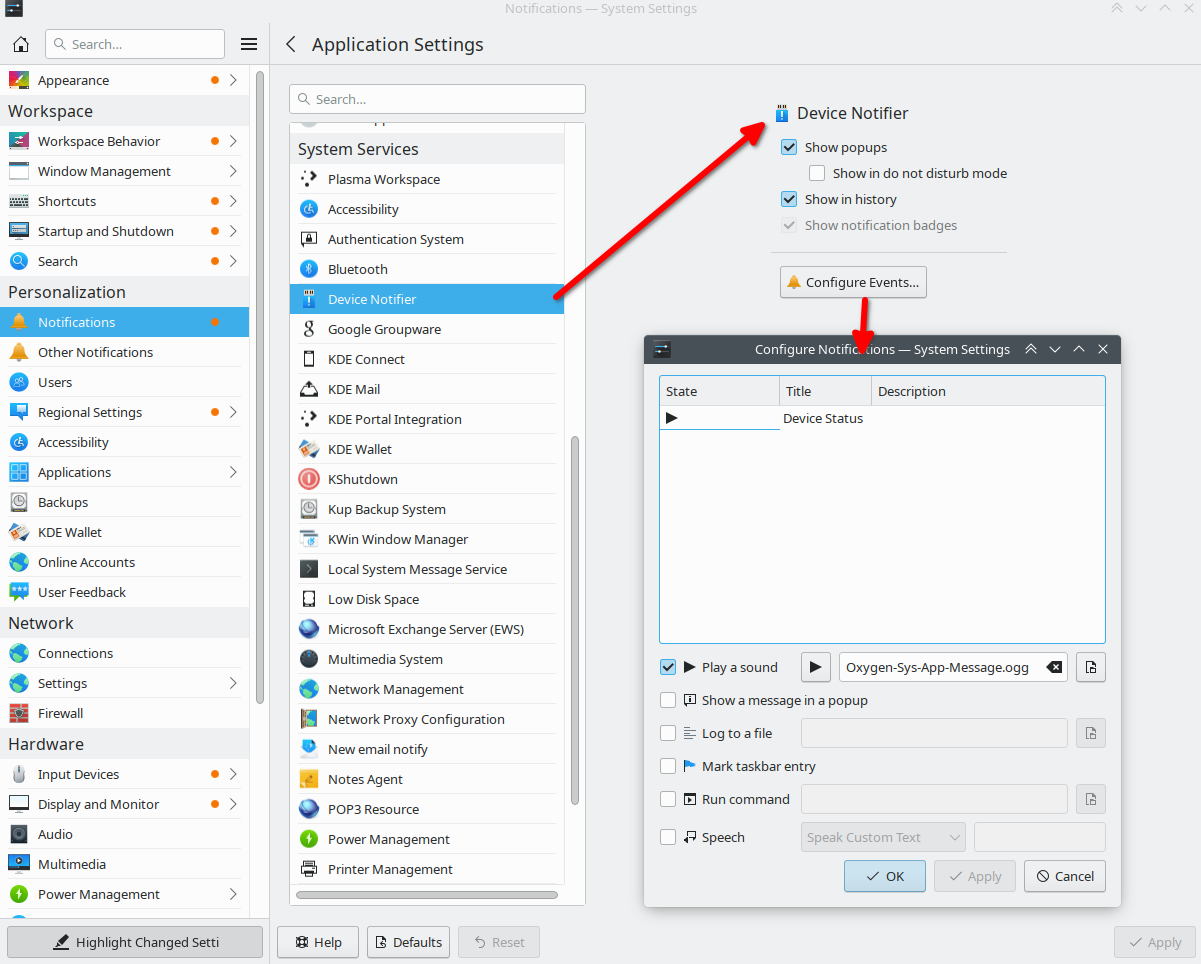The height and width of the screenshot is (964, 1201).
Task: Click the KDE Connect phone icon
Action: coord(309,359)
